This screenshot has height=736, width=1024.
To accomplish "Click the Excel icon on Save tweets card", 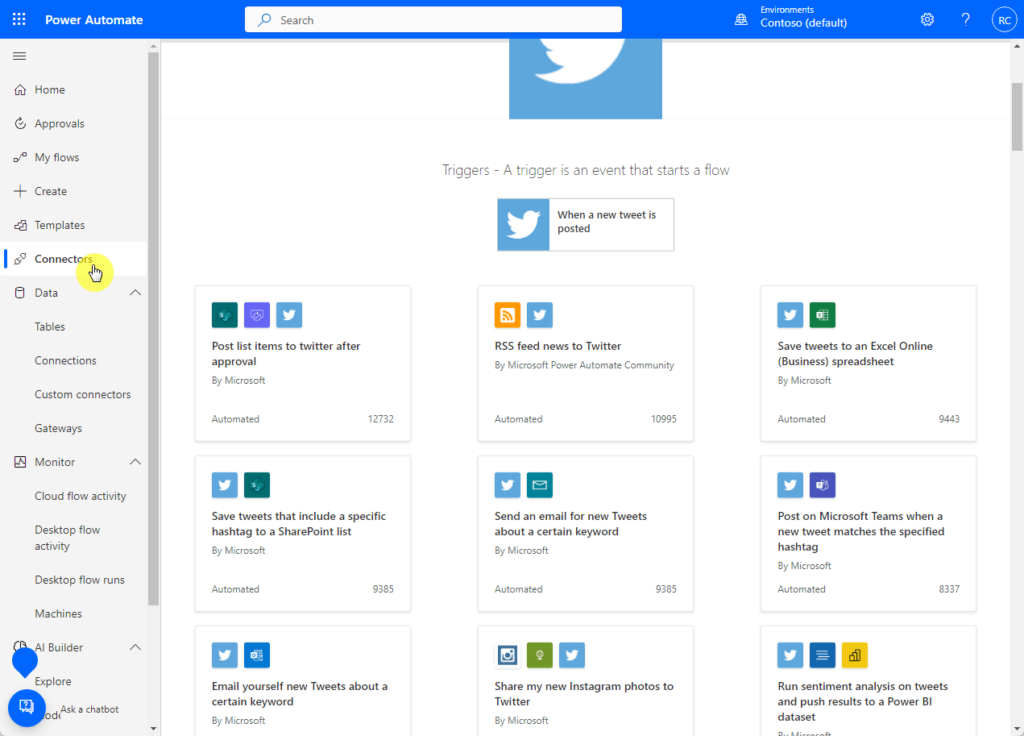I will coord(822,315).
